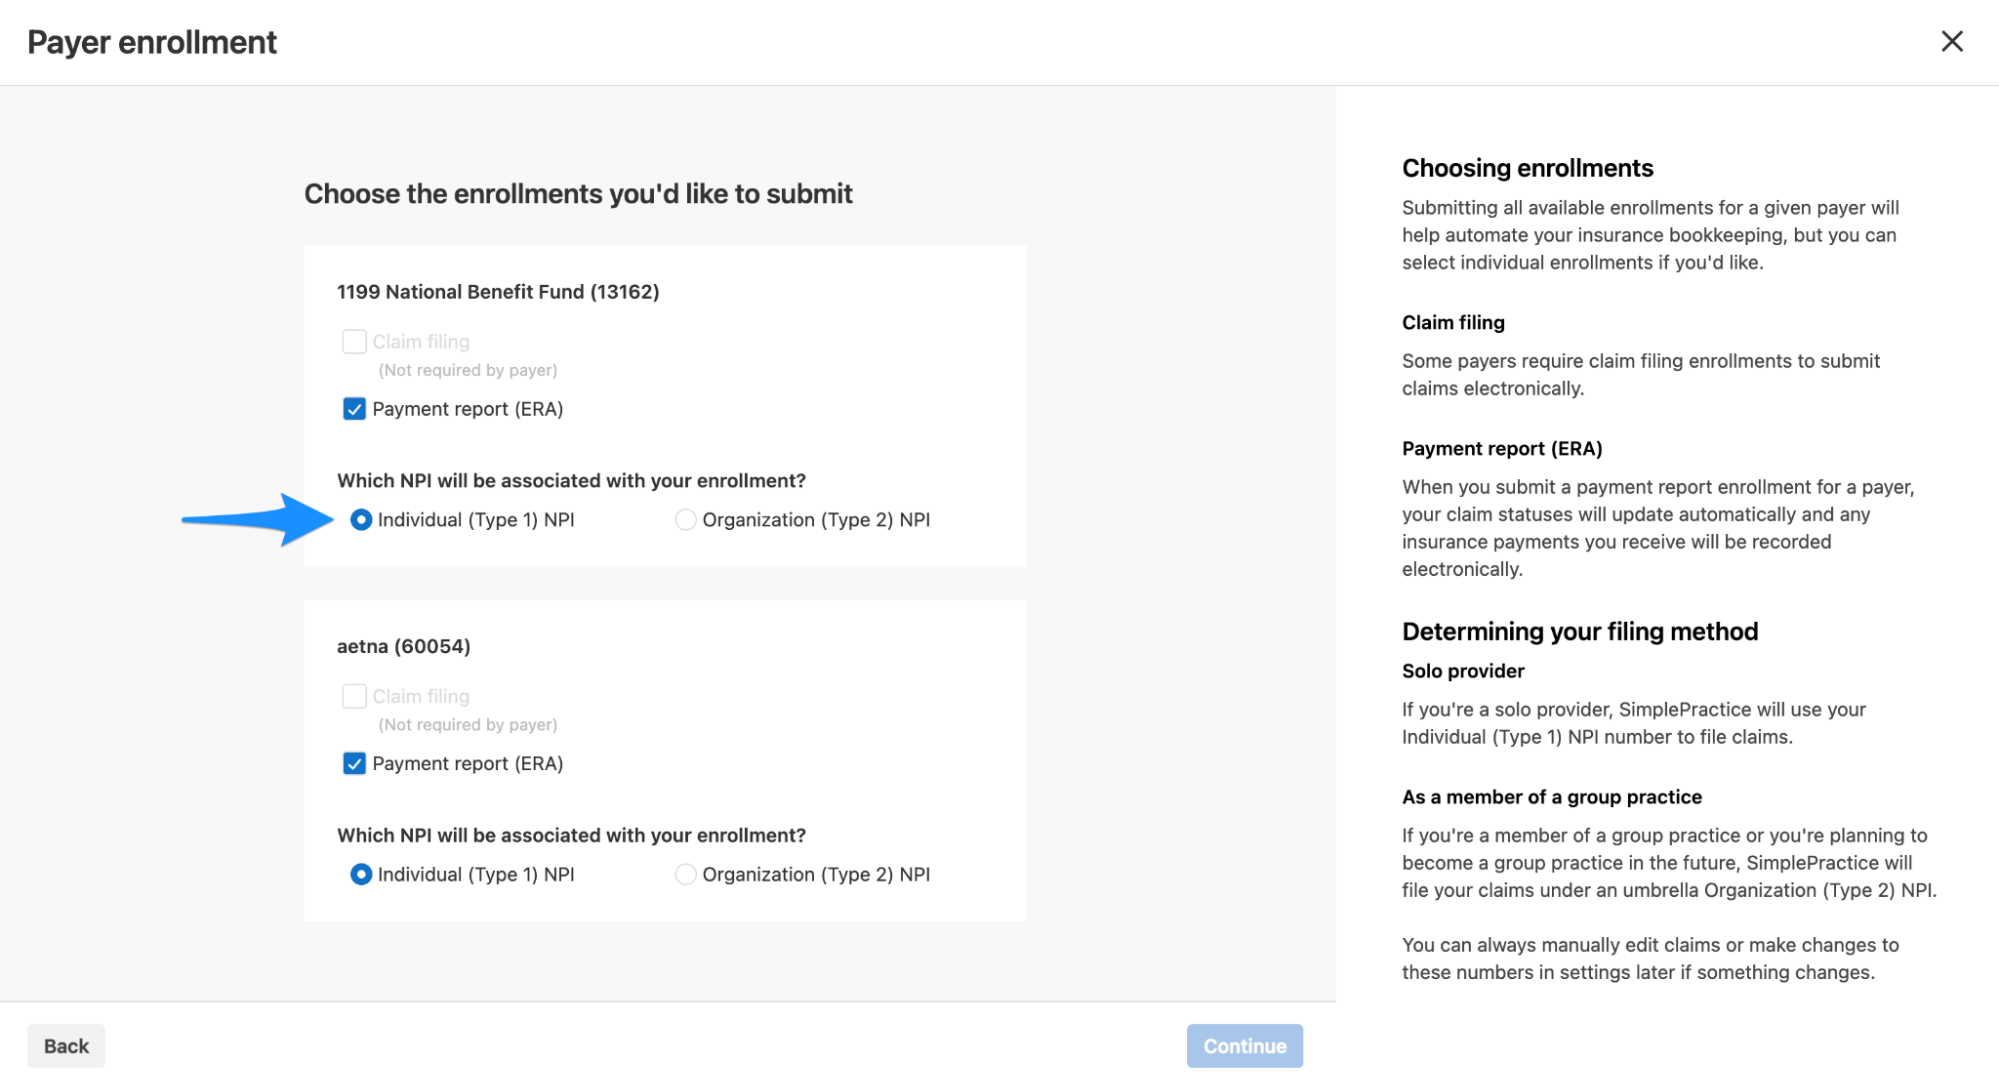Uncheck Payment report (ERA) for aetna
1999x1081 pixels.
click(x=354, y=764)
